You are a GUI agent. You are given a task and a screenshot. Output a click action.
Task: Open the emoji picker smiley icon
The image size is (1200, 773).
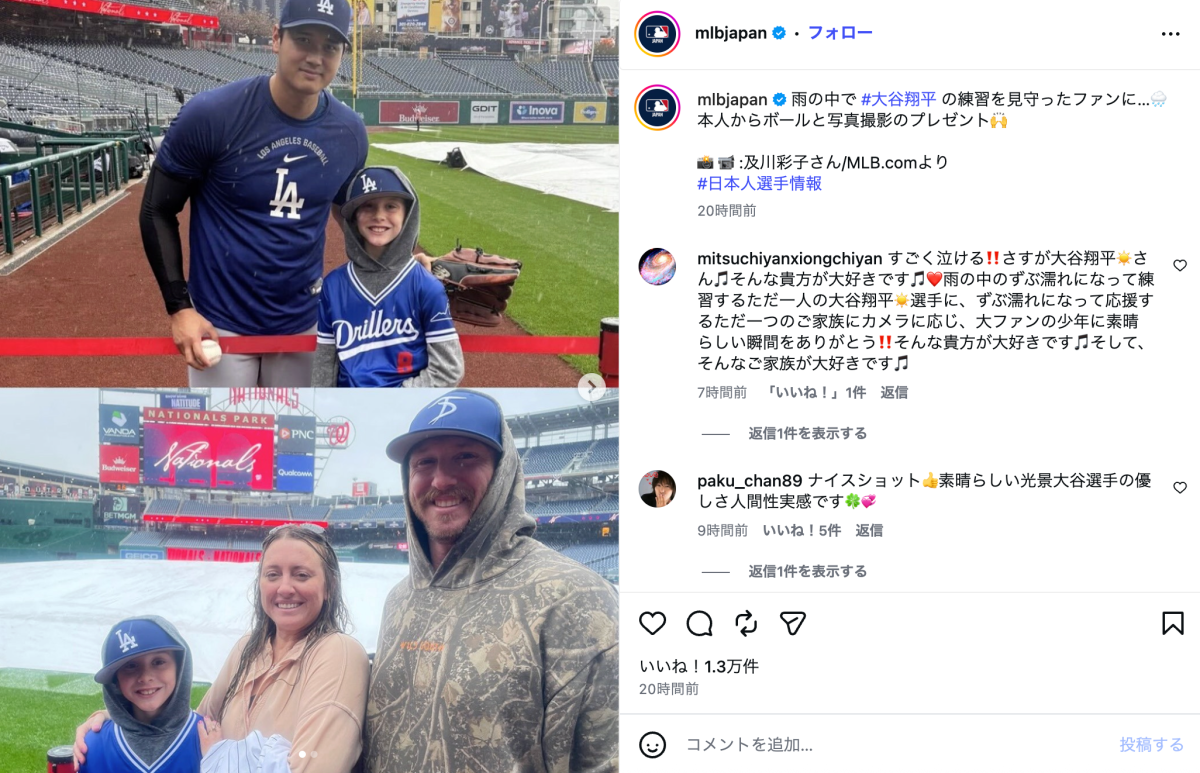(x=653, y=745)
